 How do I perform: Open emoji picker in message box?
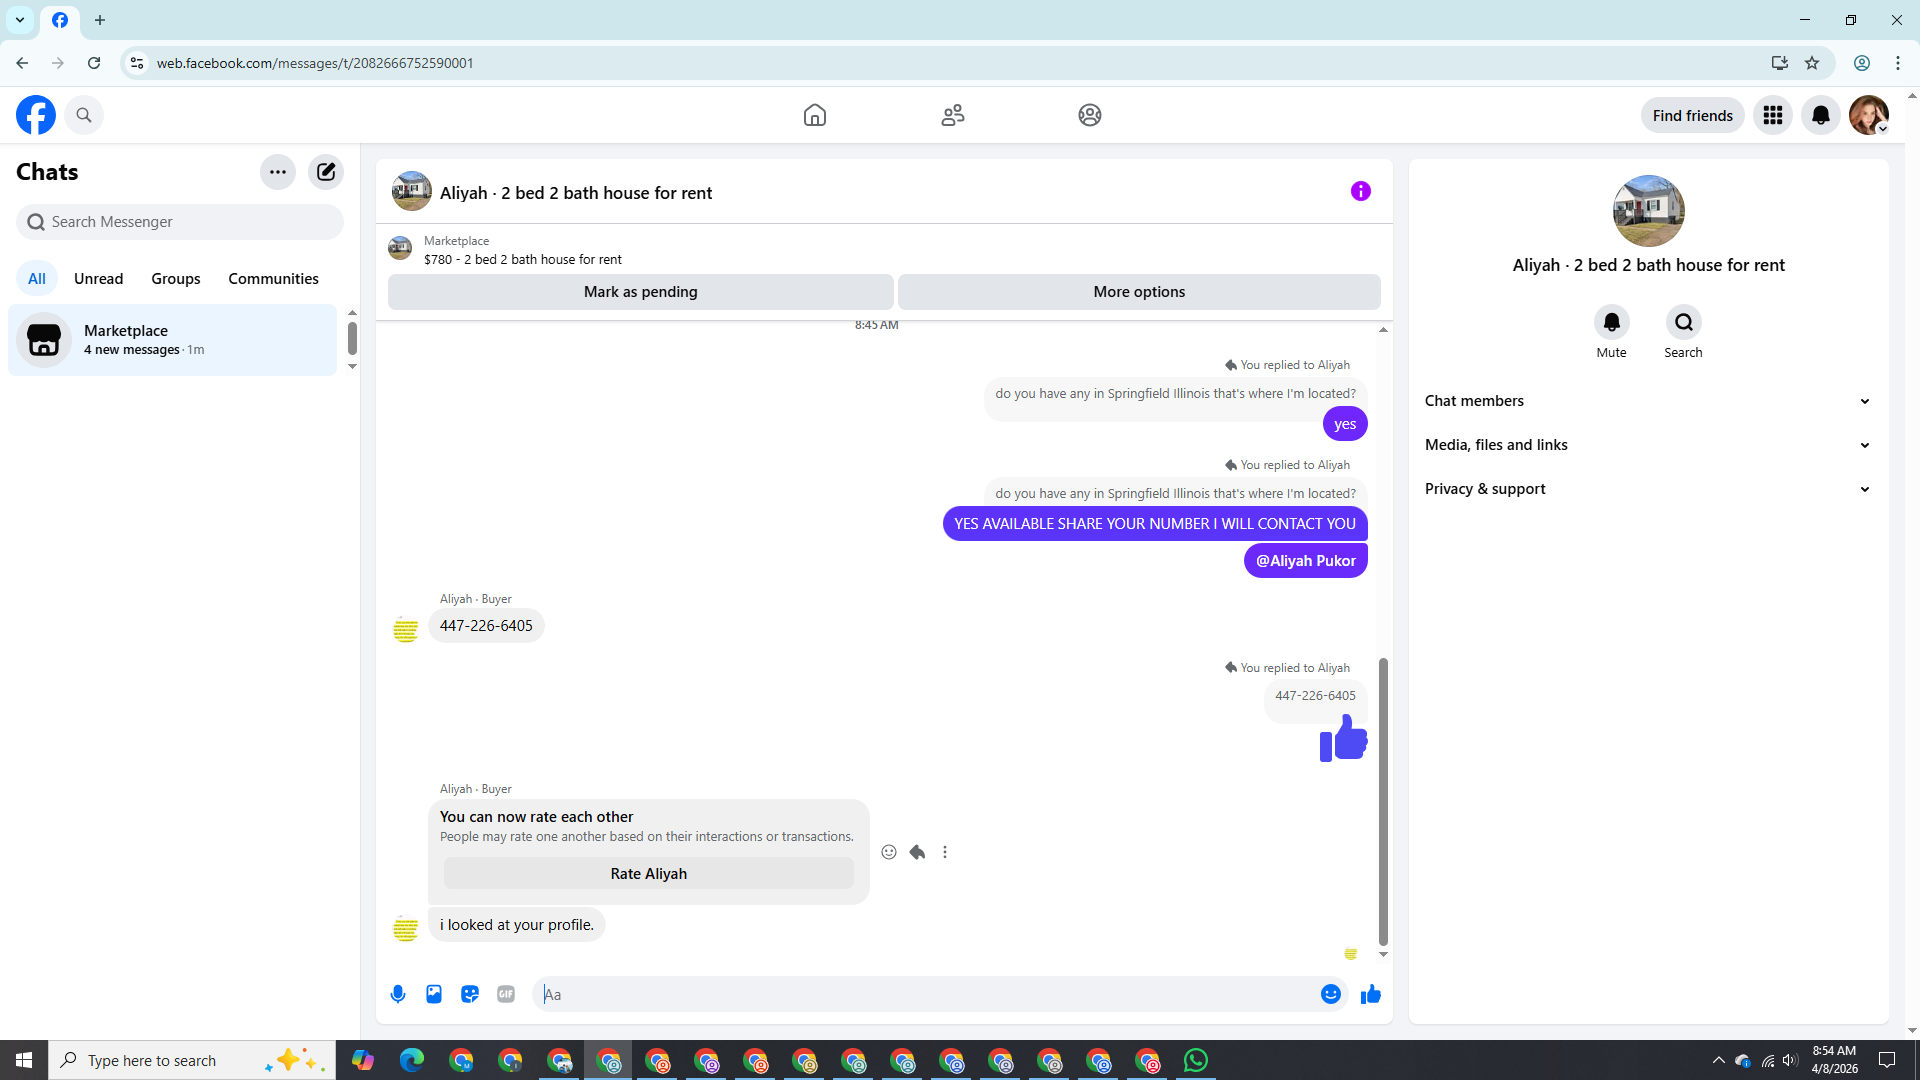point(1330,994)
